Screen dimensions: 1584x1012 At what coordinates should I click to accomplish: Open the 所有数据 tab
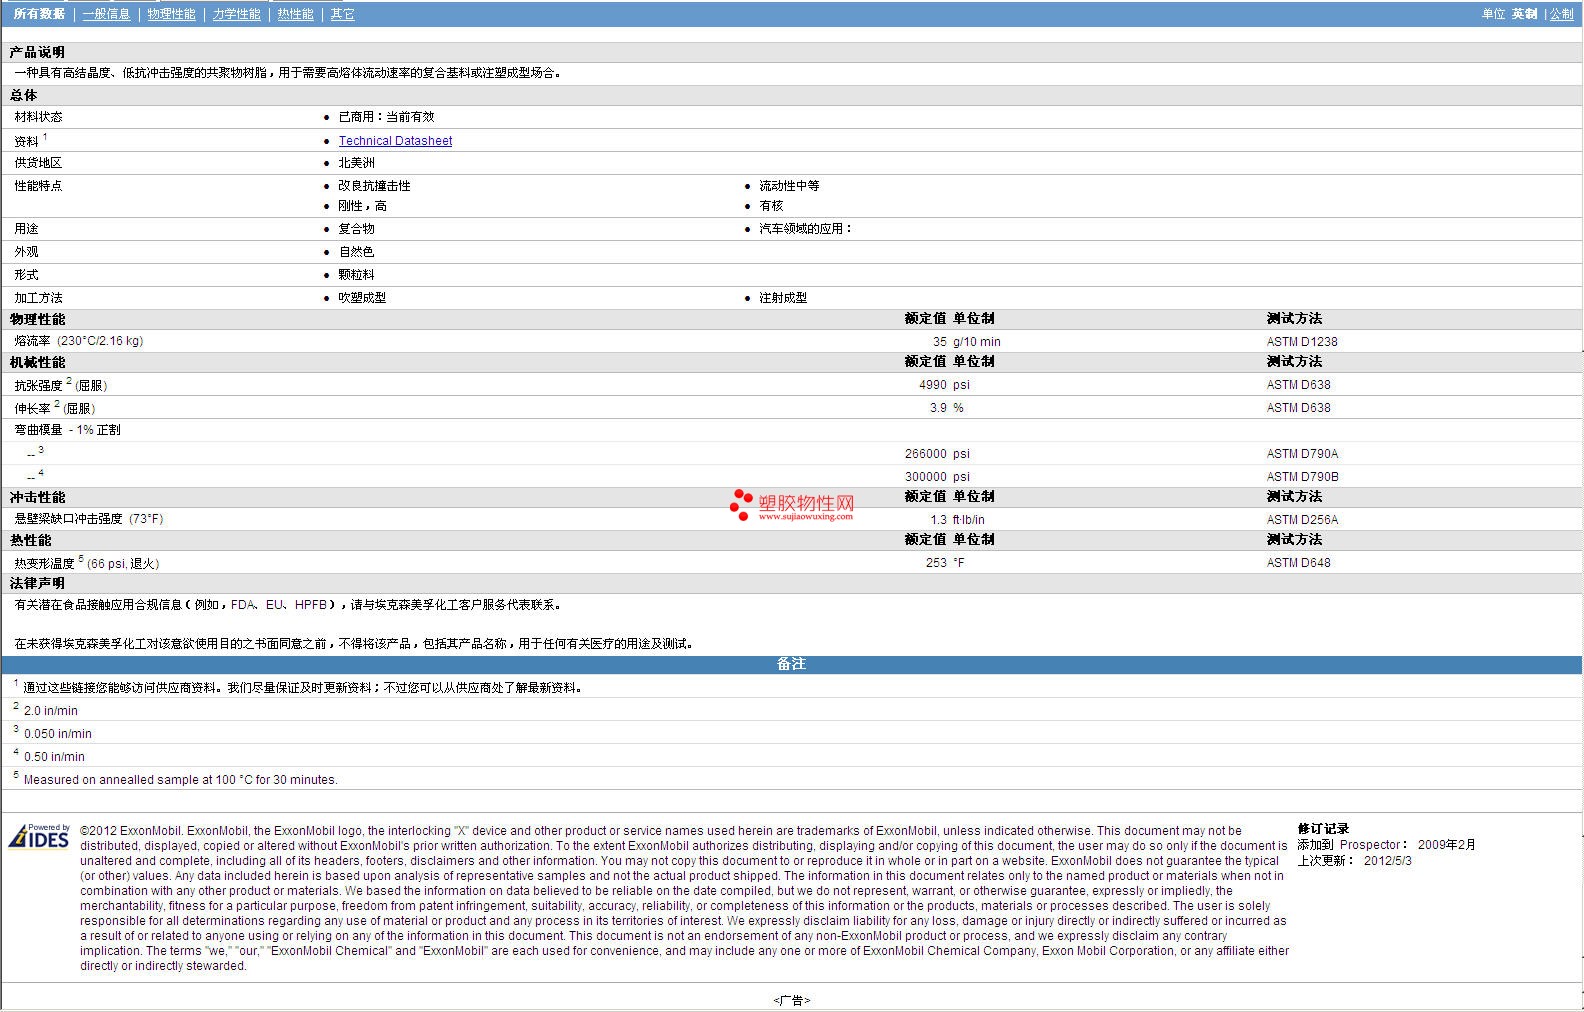click(39, 14)
